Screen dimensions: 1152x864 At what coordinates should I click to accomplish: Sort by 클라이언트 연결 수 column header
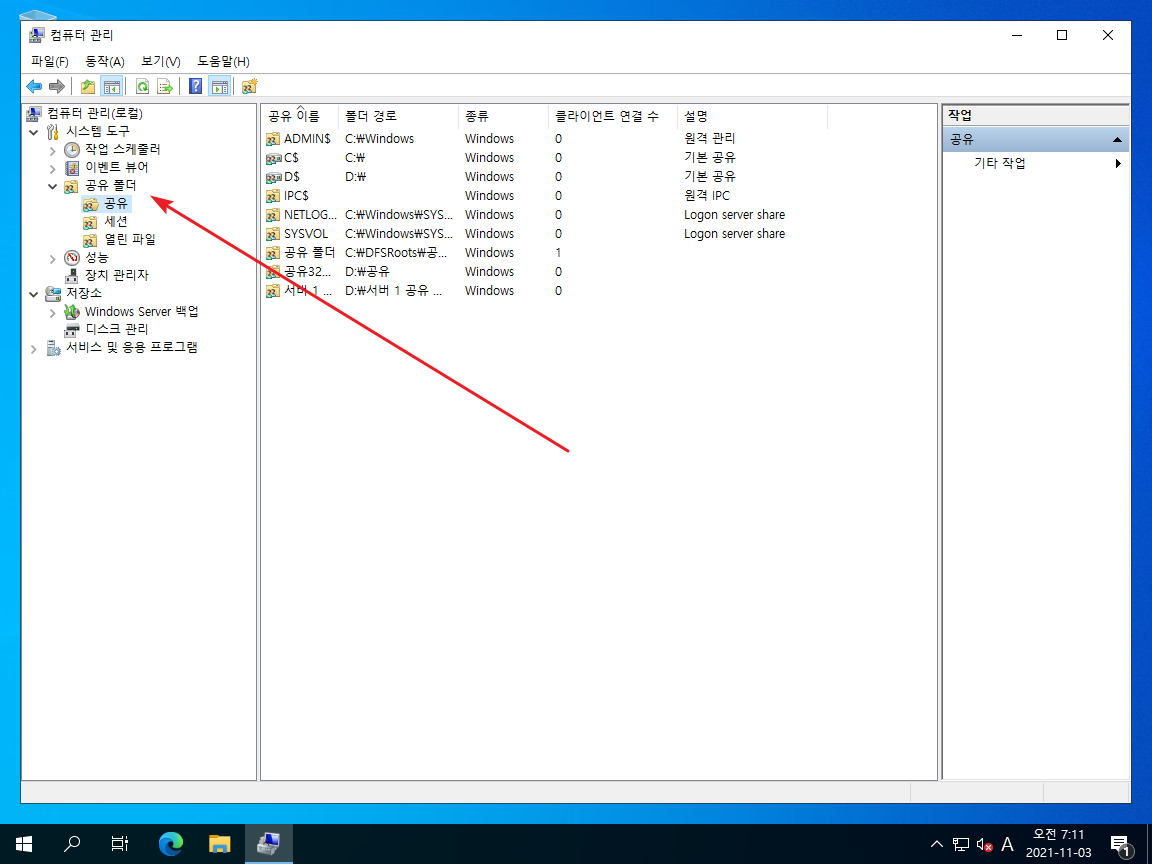point(613,116)
